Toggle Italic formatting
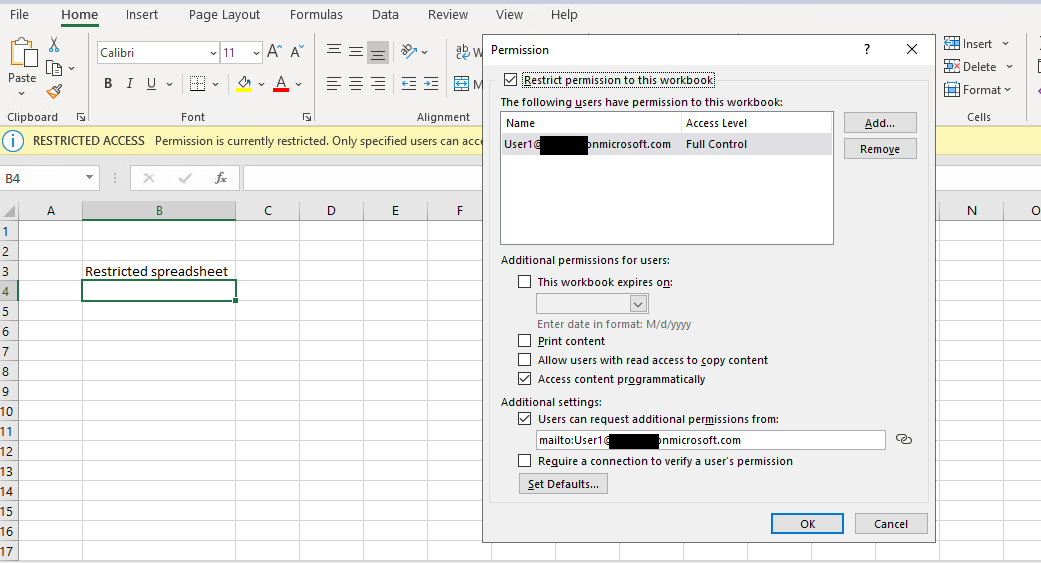The image size is (1041, 563). point(129,84)
